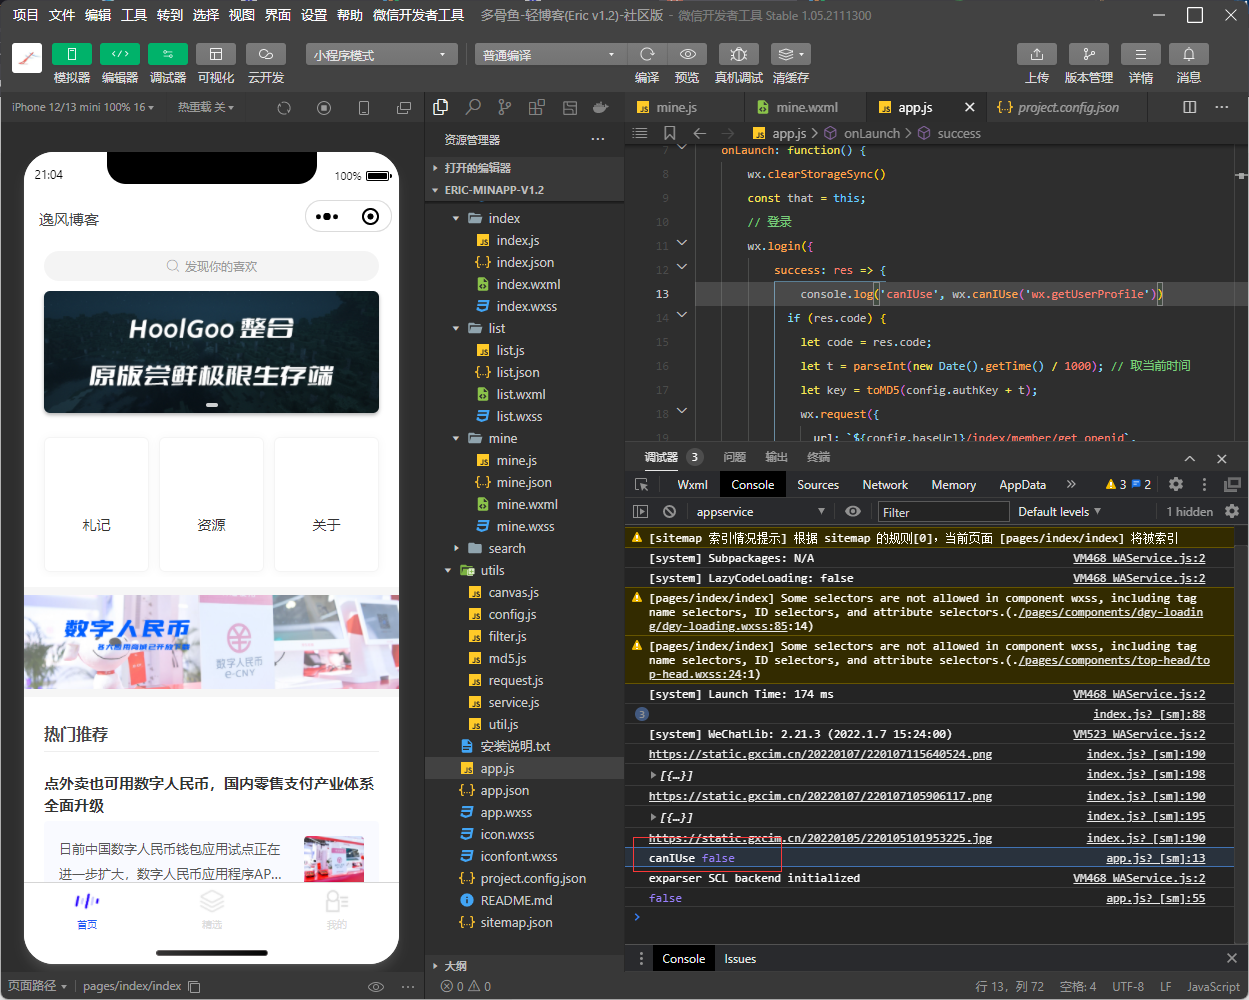Open config.js in the file tree
1249x1000 pixels.
tap(512, 614)
